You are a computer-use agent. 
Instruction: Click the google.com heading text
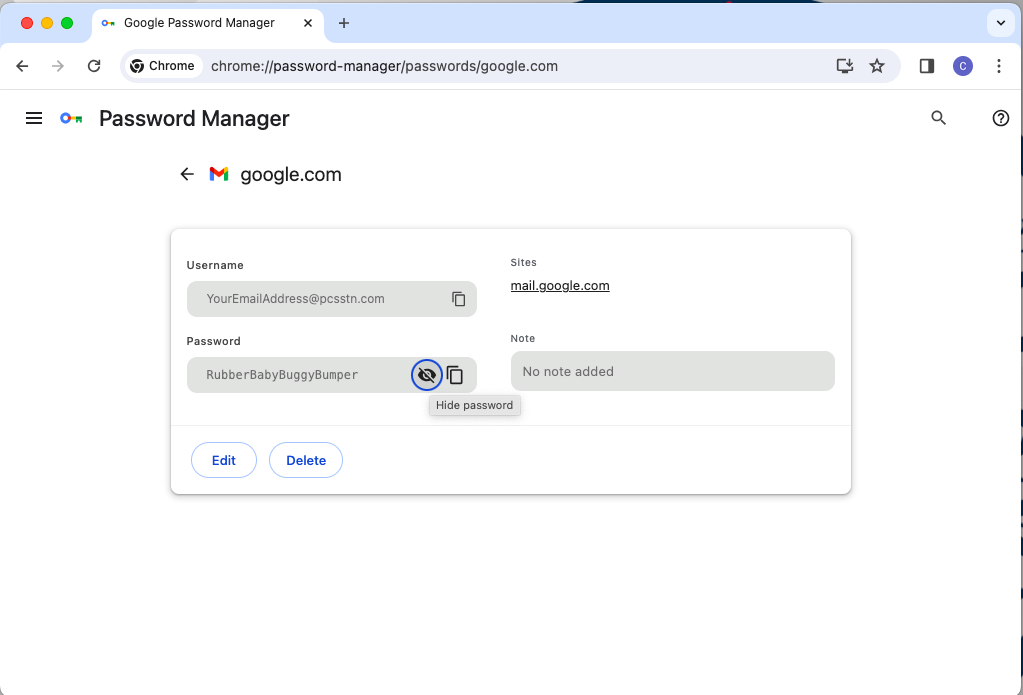(x=291, y=175)
